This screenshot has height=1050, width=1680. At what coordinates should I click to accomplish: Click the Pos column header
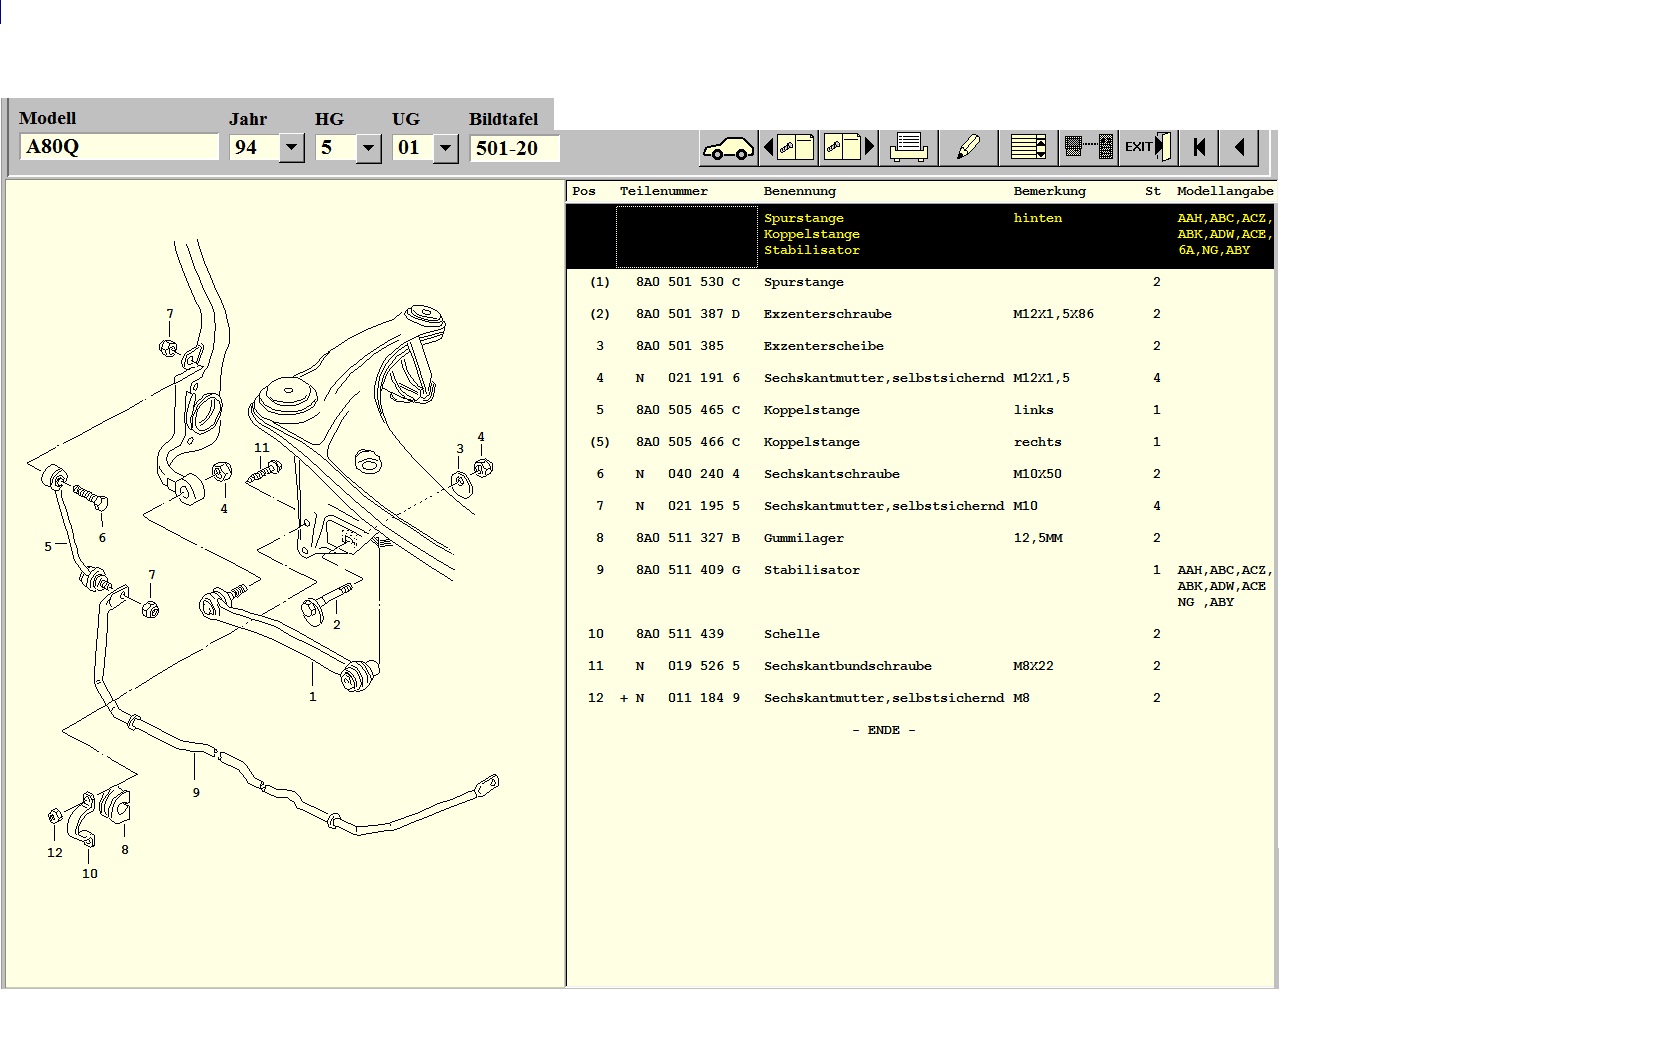[584, 191]
